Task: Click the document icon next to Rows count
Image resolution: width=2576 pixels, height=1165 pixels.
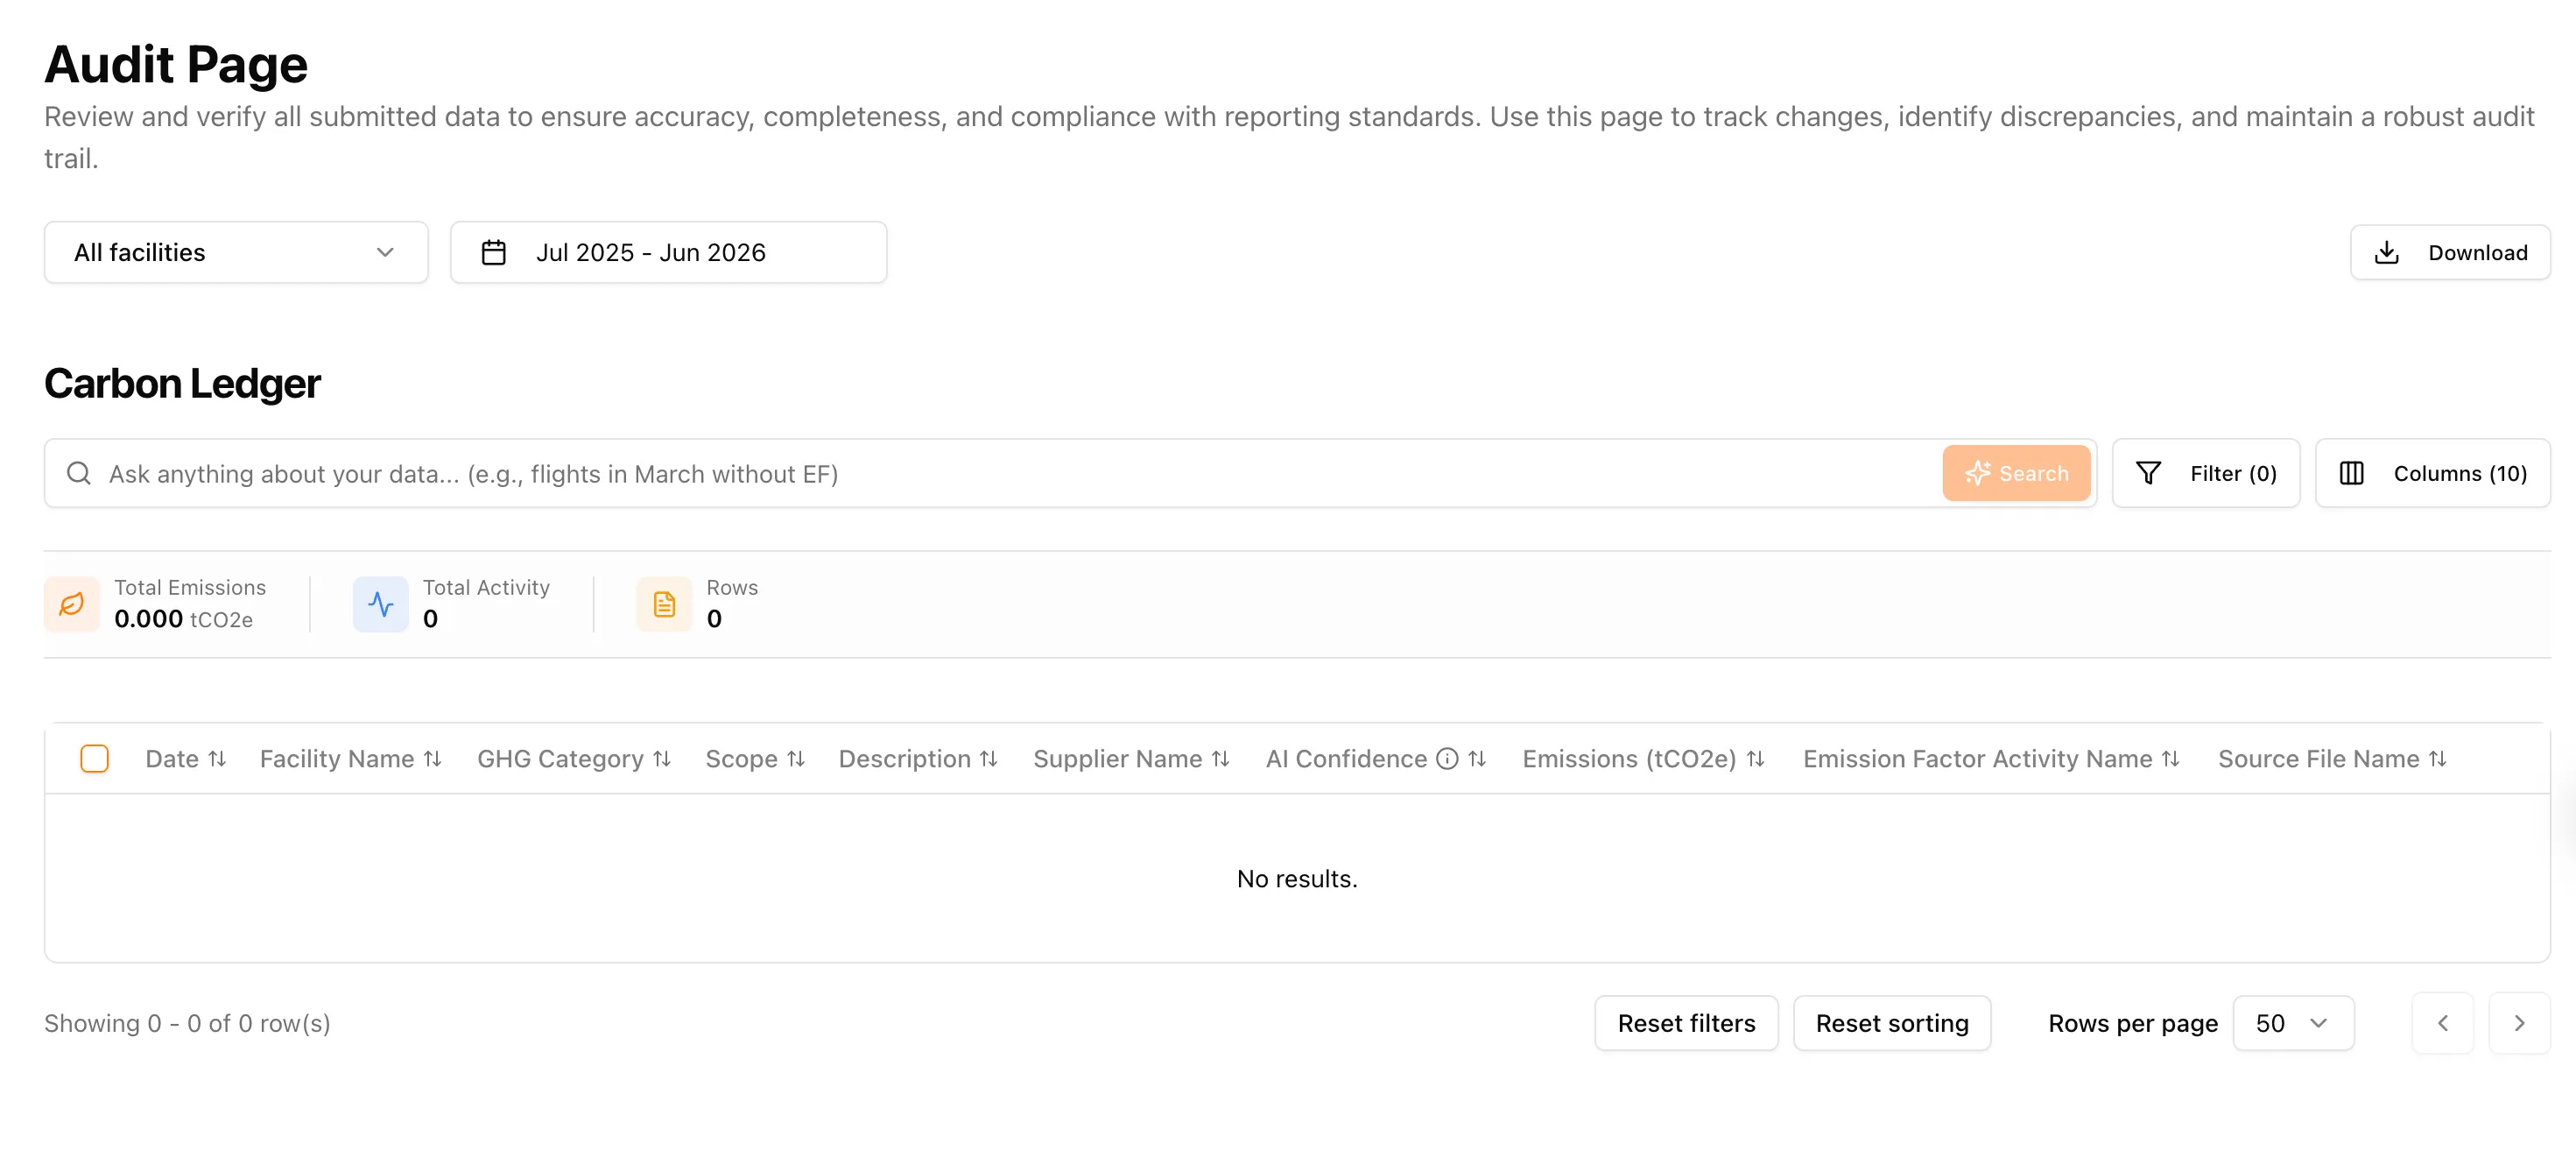Action: (x=663, y=603)
